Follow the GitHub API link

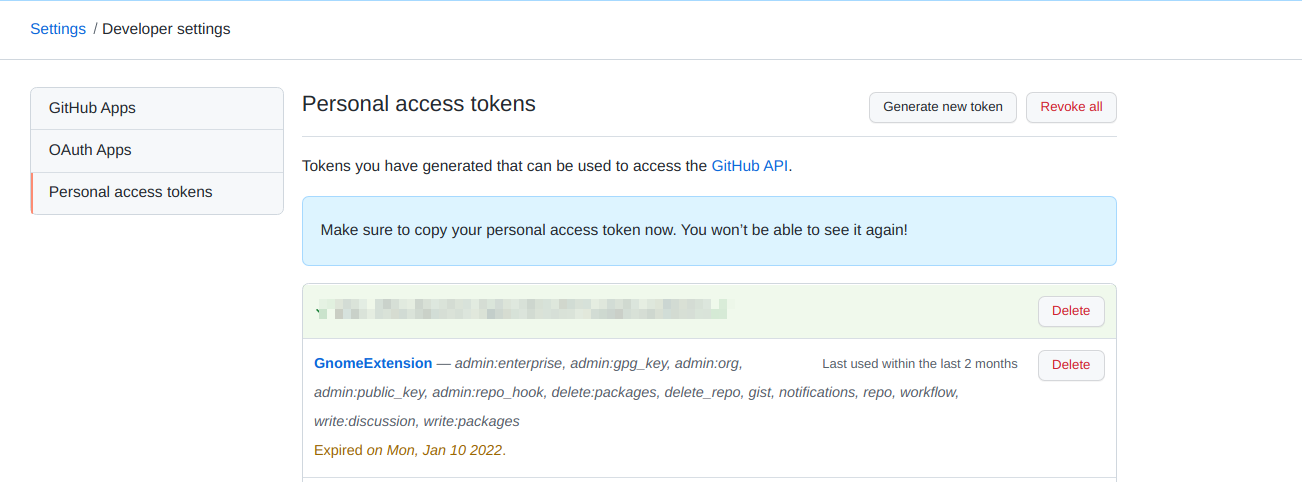click(x=750, y=166)
